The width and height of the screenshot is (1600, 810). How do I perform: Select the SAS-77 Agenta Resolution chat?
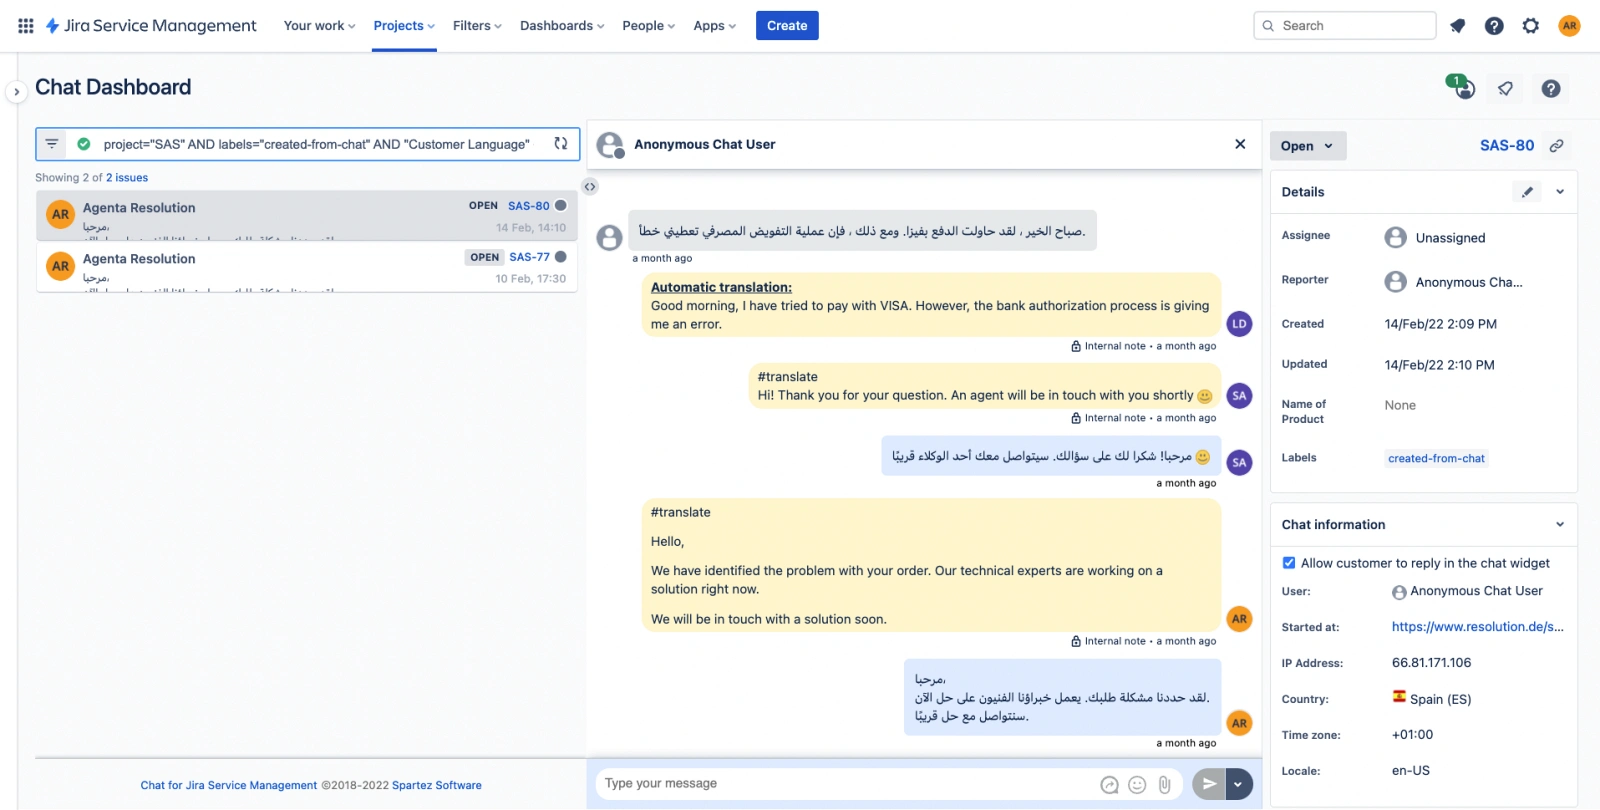click(x=307, y=267)
